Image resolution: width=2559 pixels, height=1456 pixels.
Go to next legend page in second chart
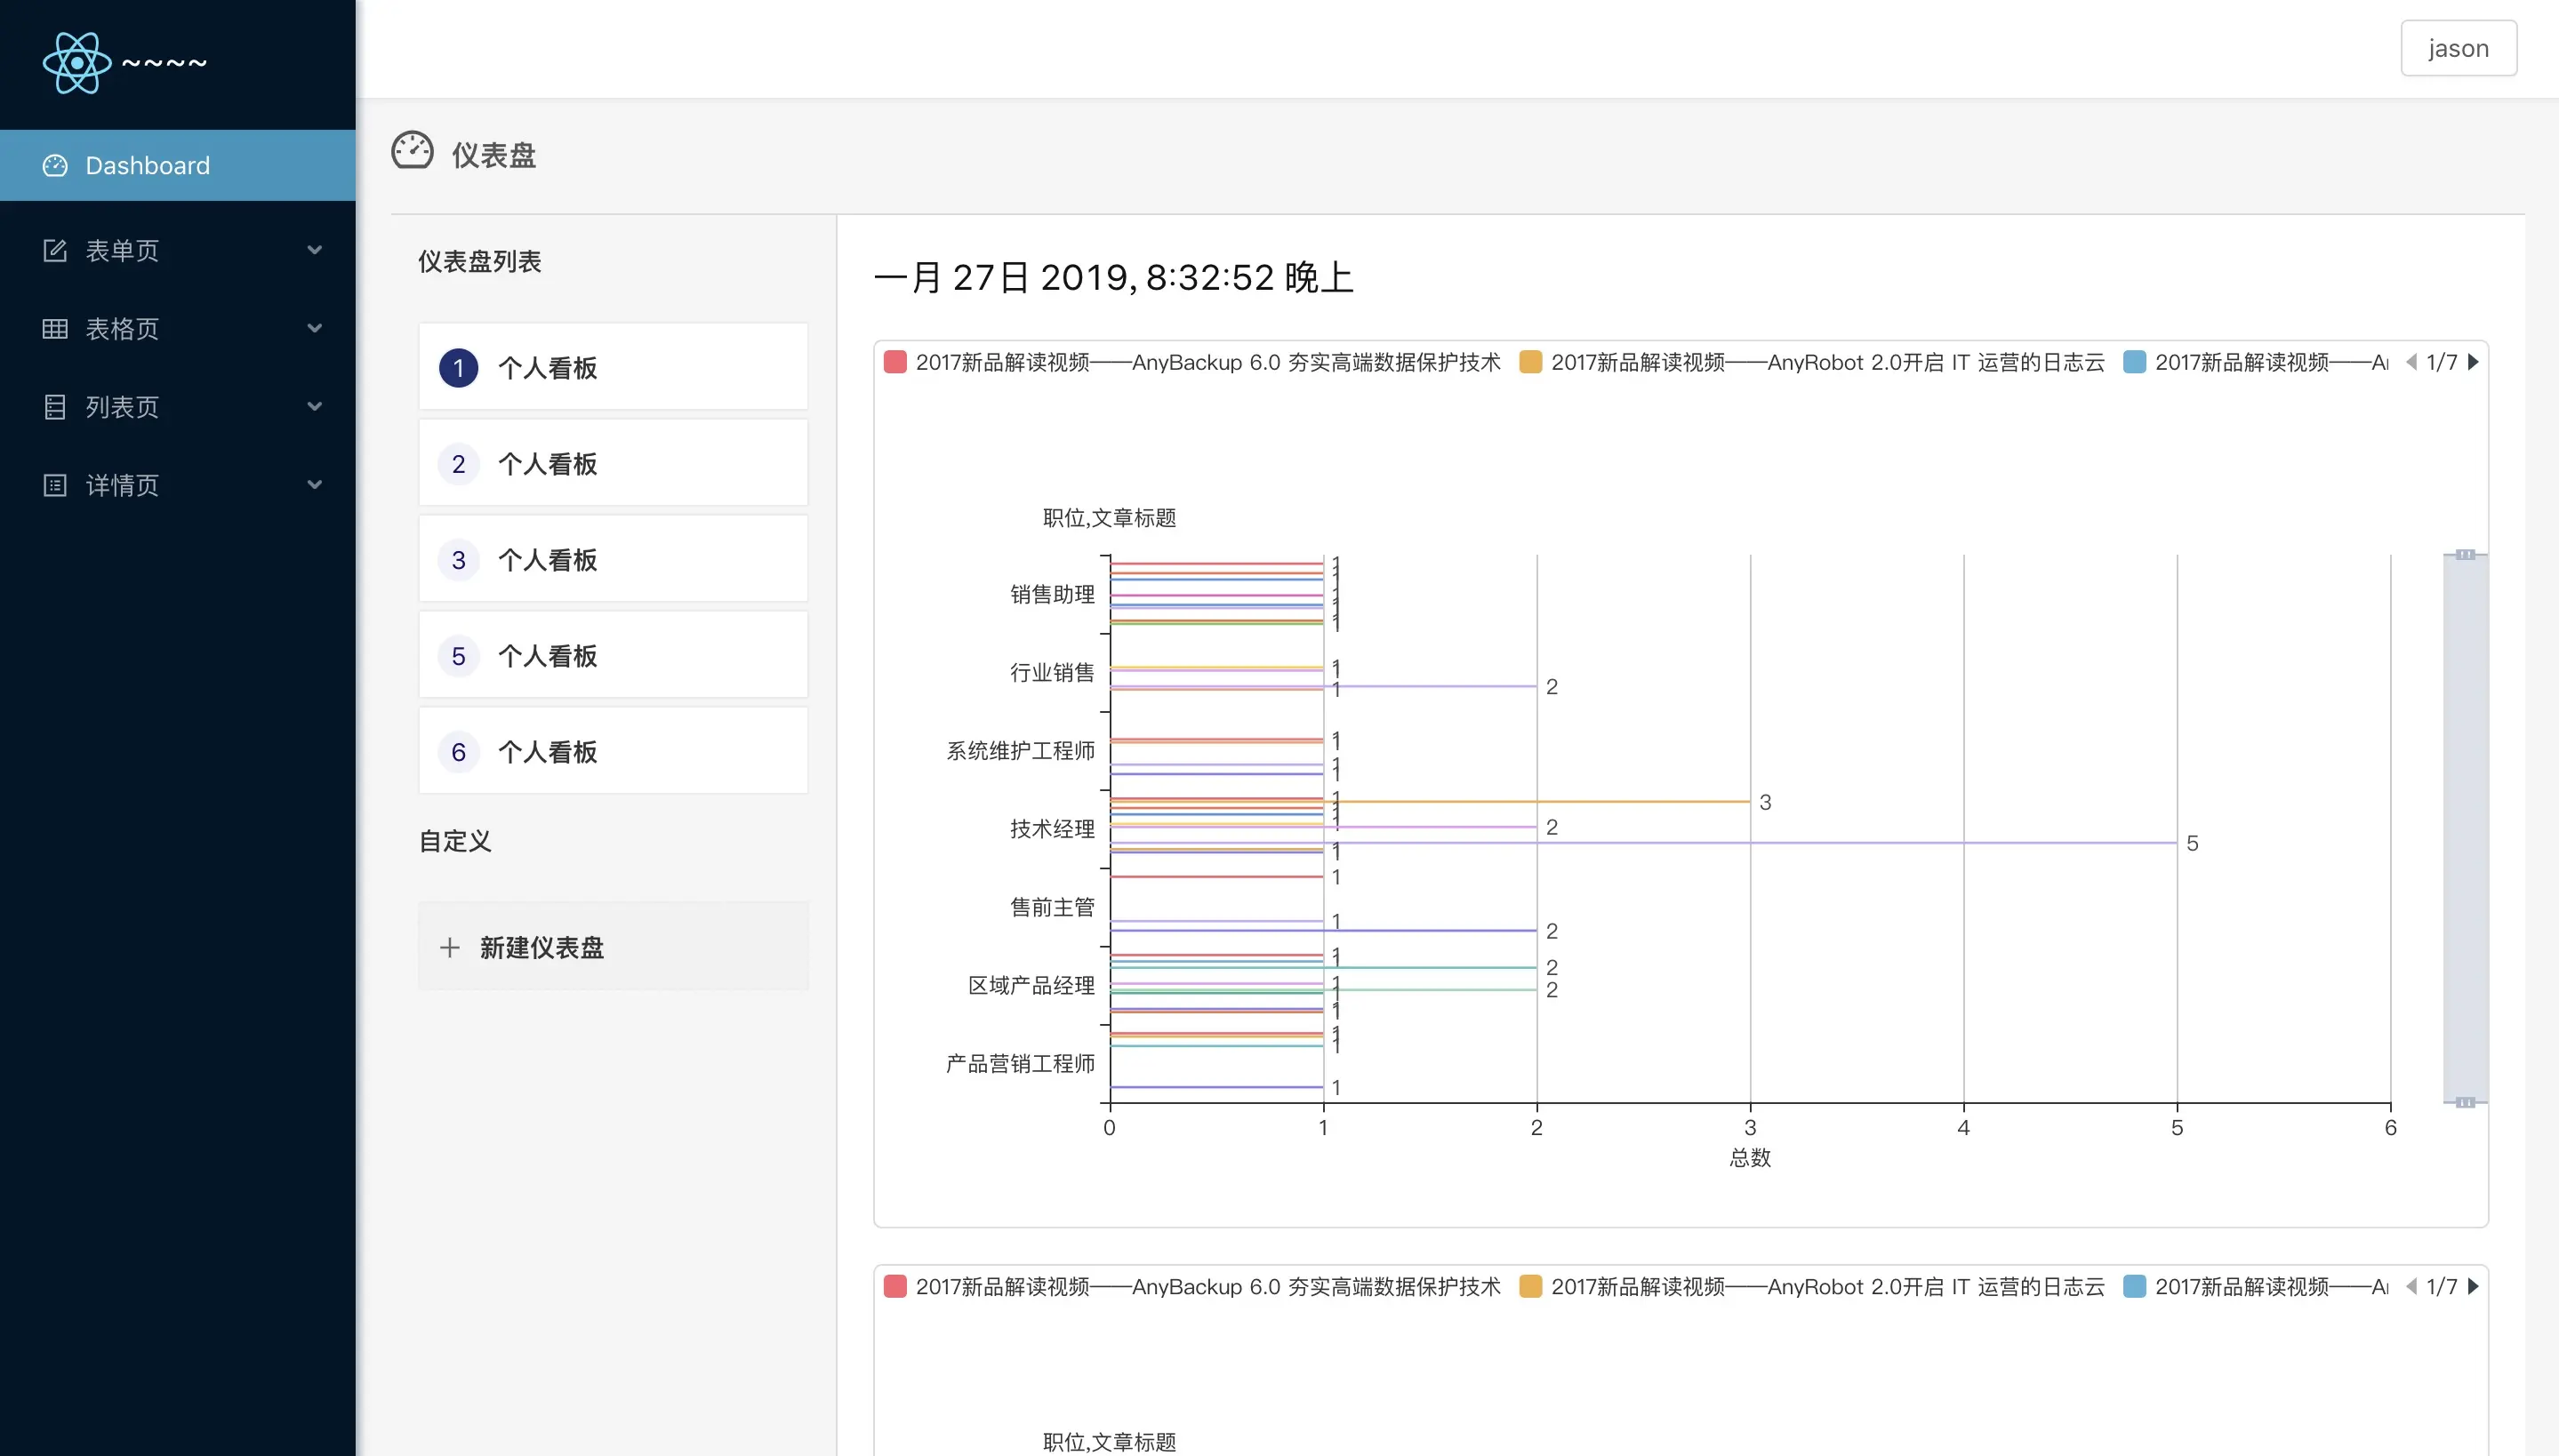[x=2474, y=1286]
